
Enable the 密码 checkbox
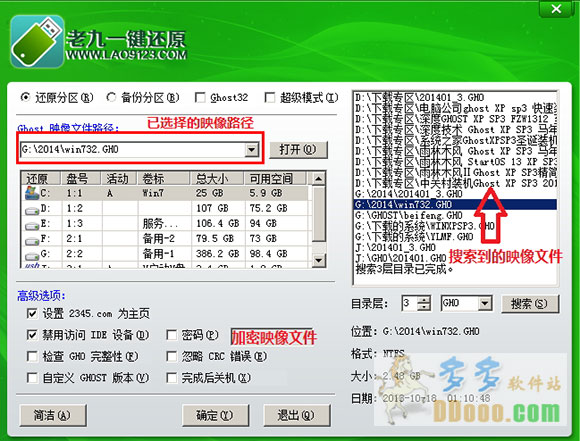pyautogui.click(x=171, y=335)
